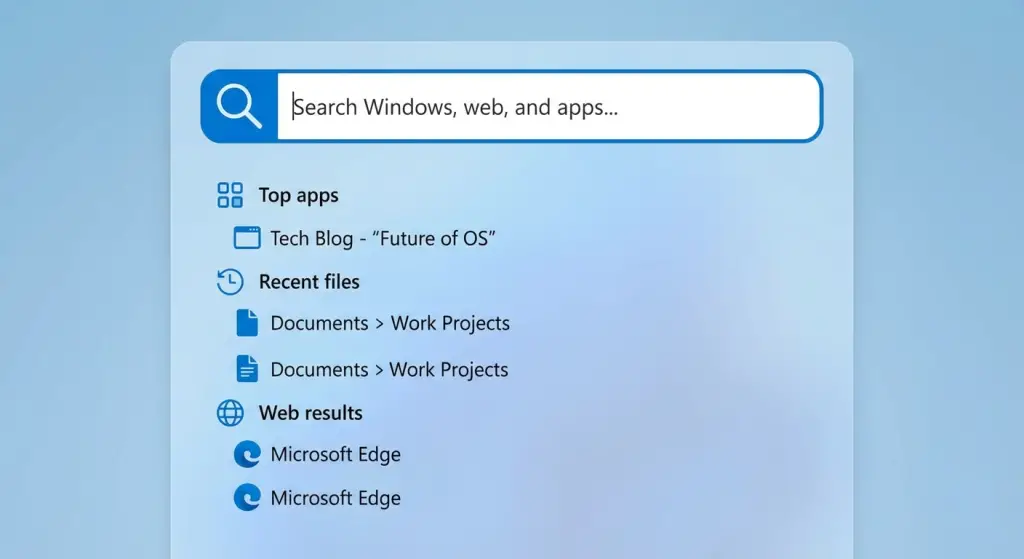The height and width of the screenshot is (559, 1024).
Task: Click the Recent files clock history icon
Action: (230, 282)
